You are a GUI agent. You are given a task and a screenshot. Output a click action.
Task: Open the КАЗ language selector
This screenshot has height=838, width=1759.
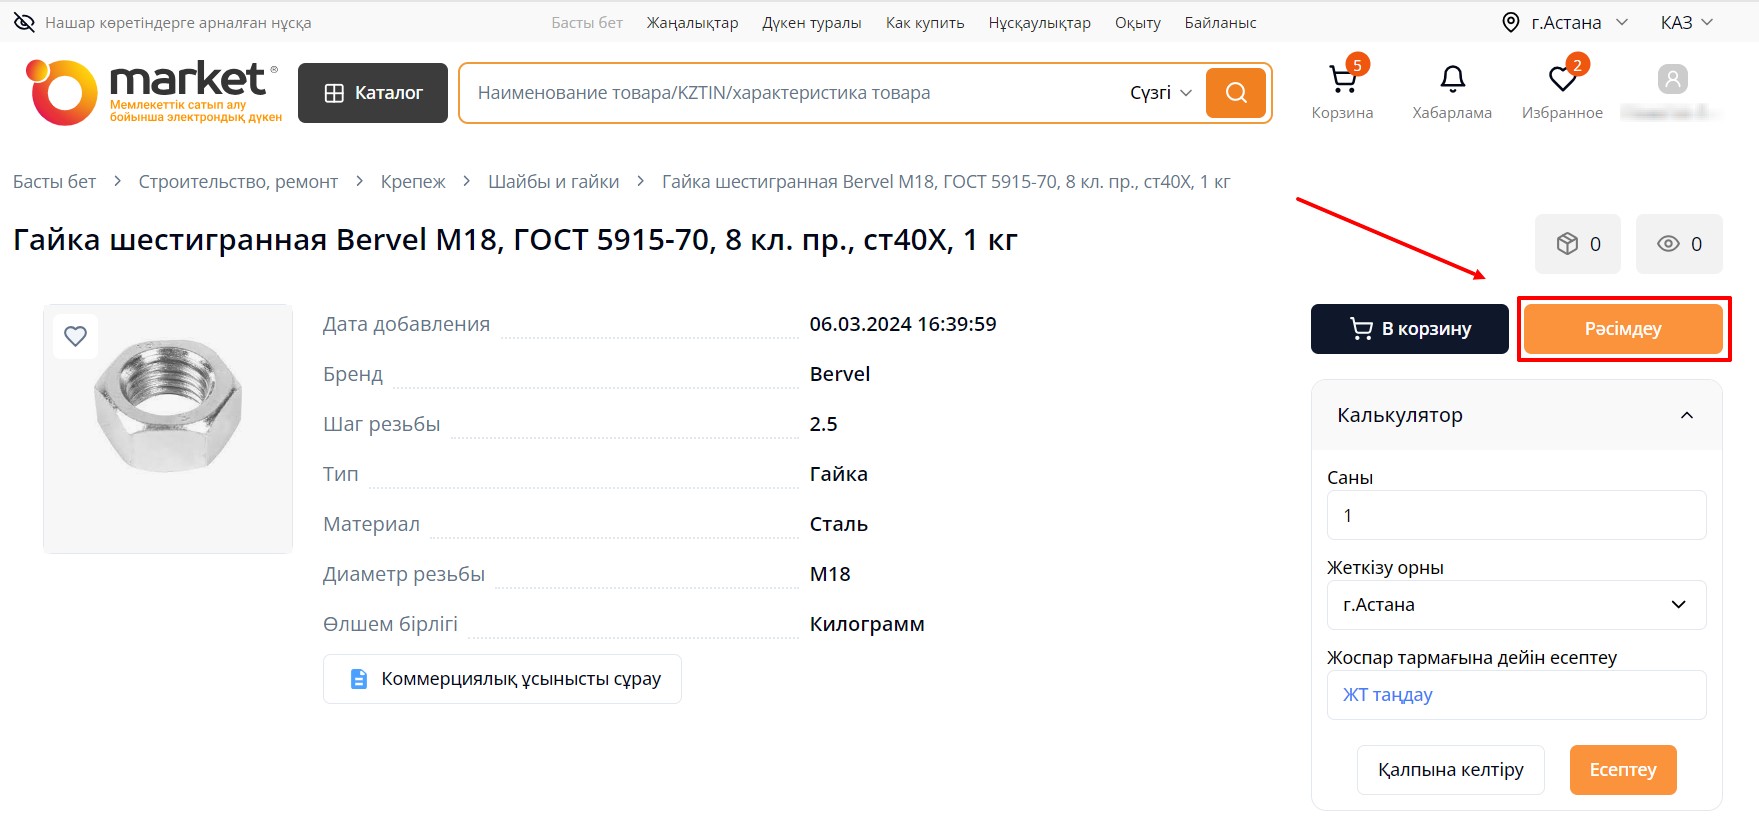(1686, 22)
